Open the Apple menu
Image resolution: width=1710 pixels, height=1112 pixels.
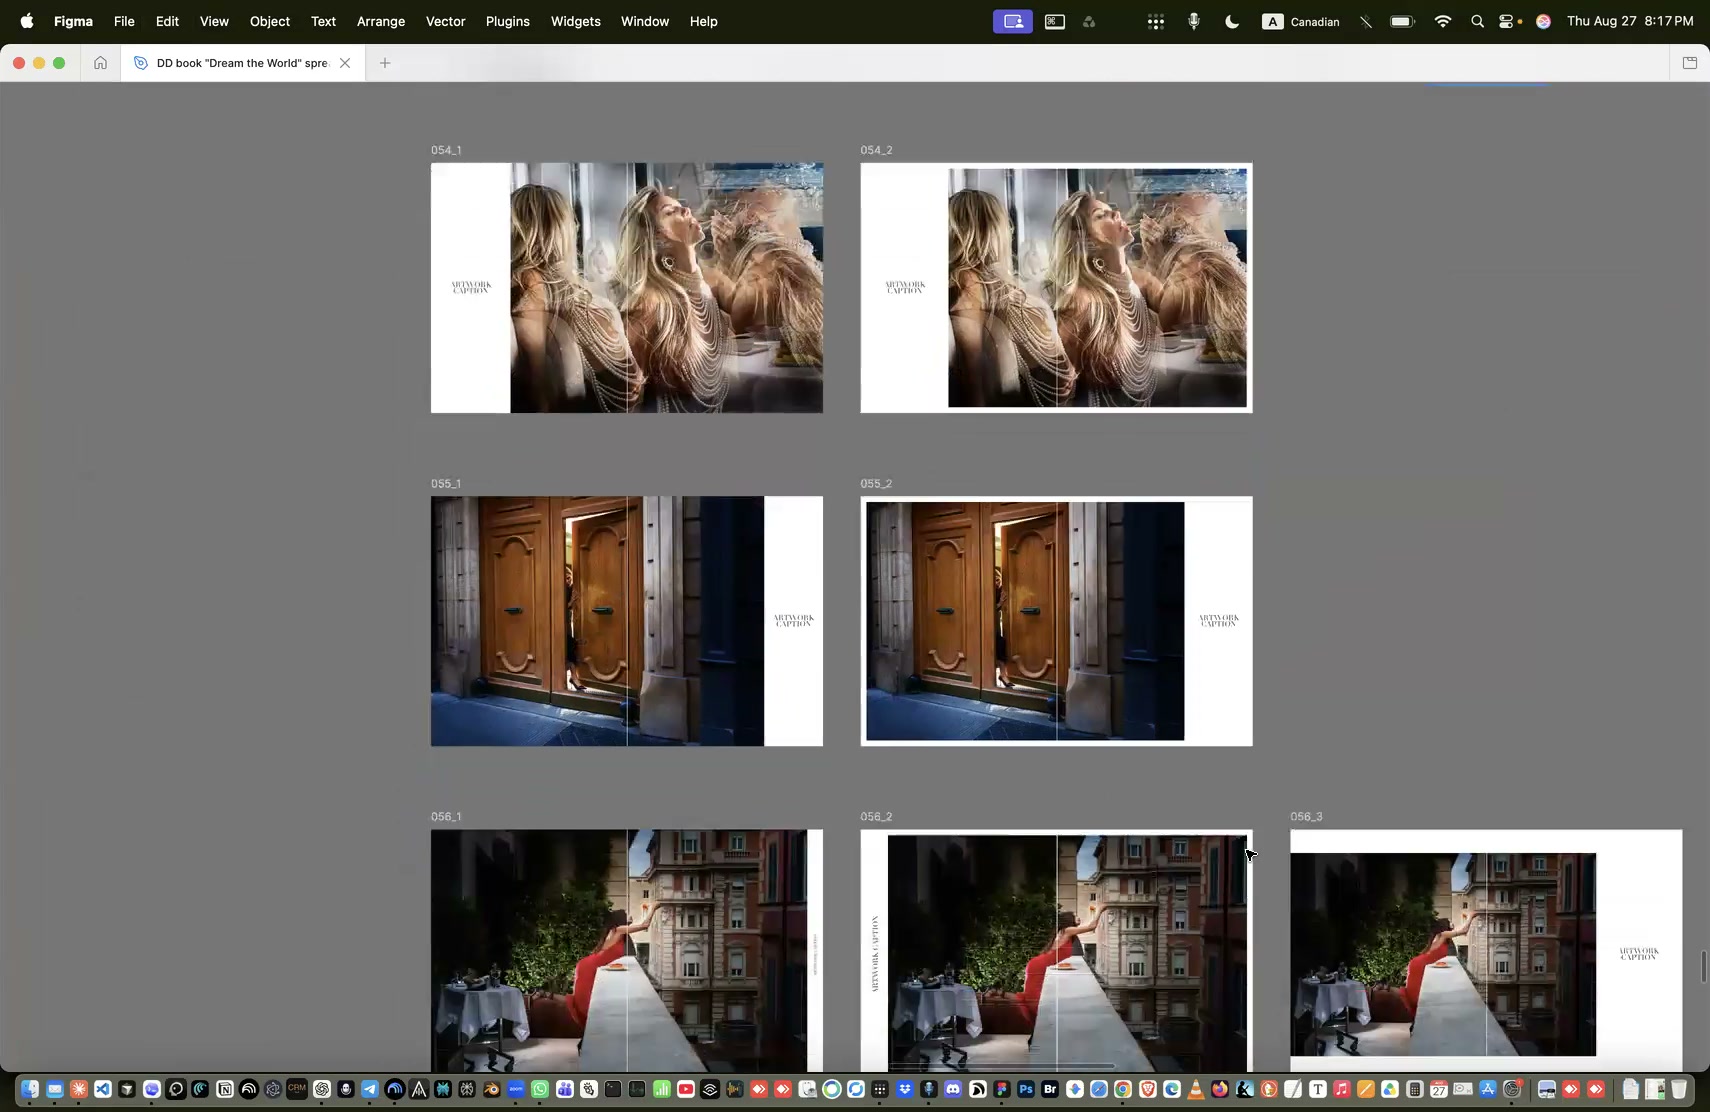coord(27,21)
